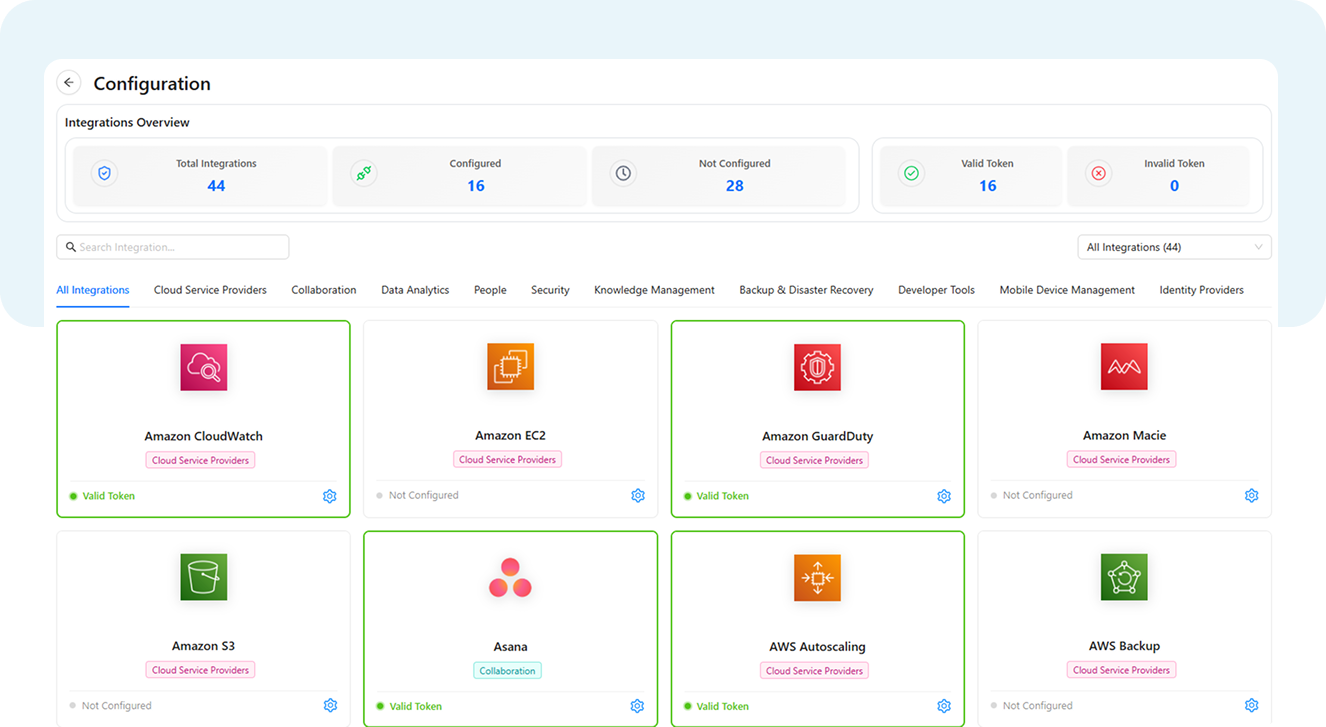Switch to the Collaboration tab
This screenshot has height=727, width=1326.
(x=324, y=290)
